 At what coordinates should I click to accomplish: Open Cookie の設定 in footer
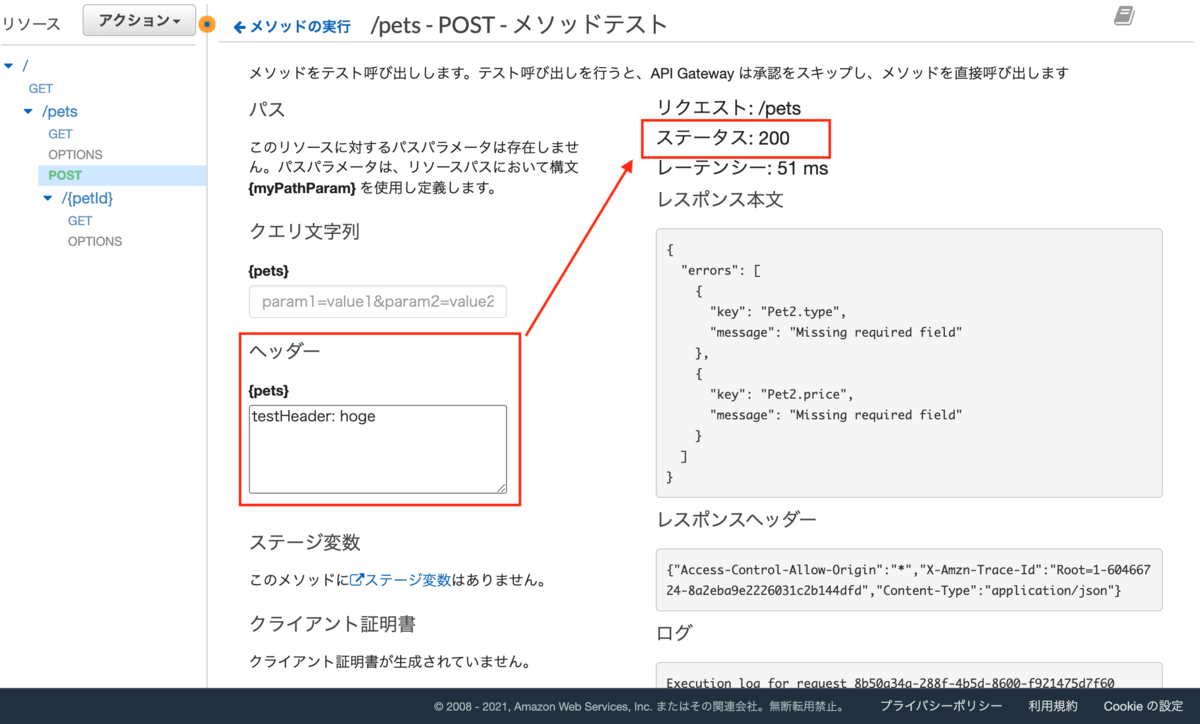1144,706
